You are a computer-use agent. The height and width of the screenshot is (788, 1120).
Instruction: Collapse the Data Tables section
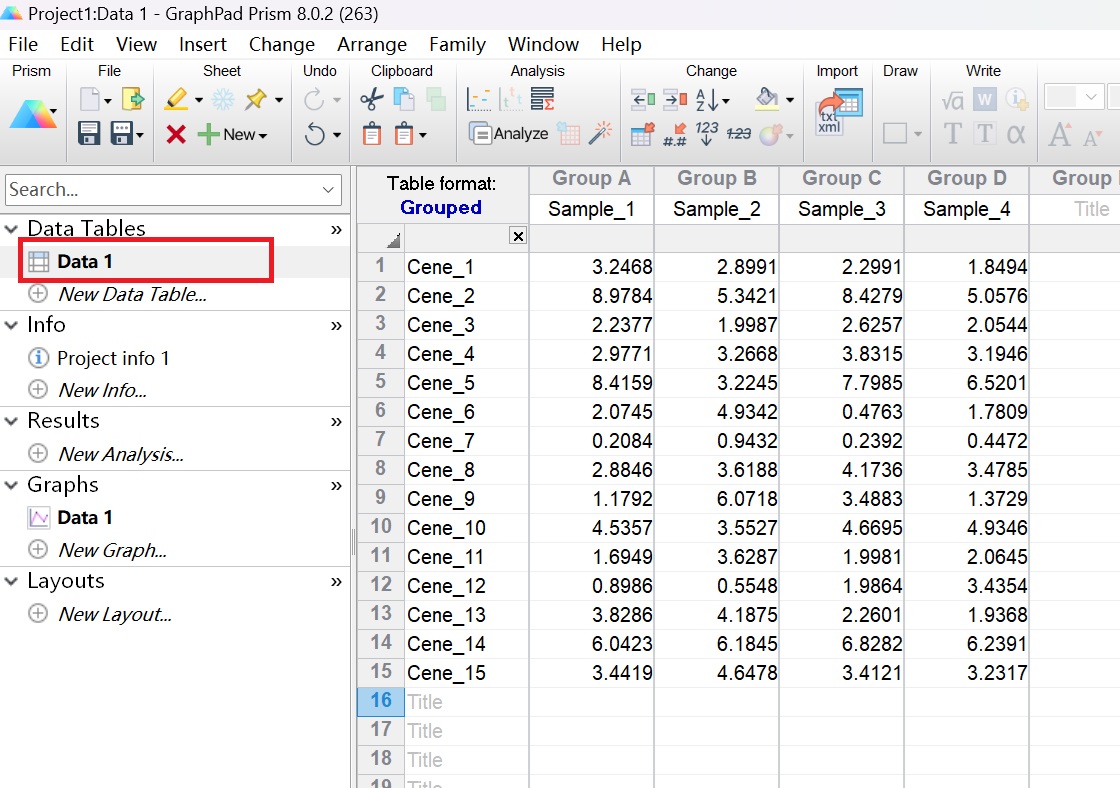(11, 229)
